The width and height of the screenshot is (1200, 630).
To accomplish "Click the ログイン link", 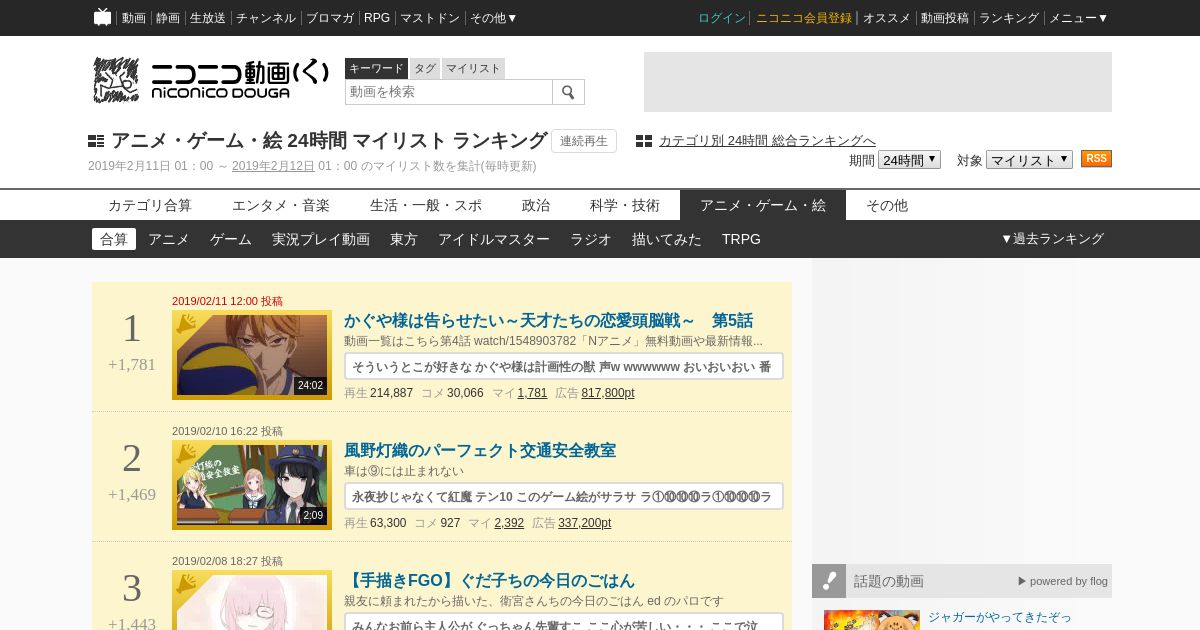I will (722, 18).
